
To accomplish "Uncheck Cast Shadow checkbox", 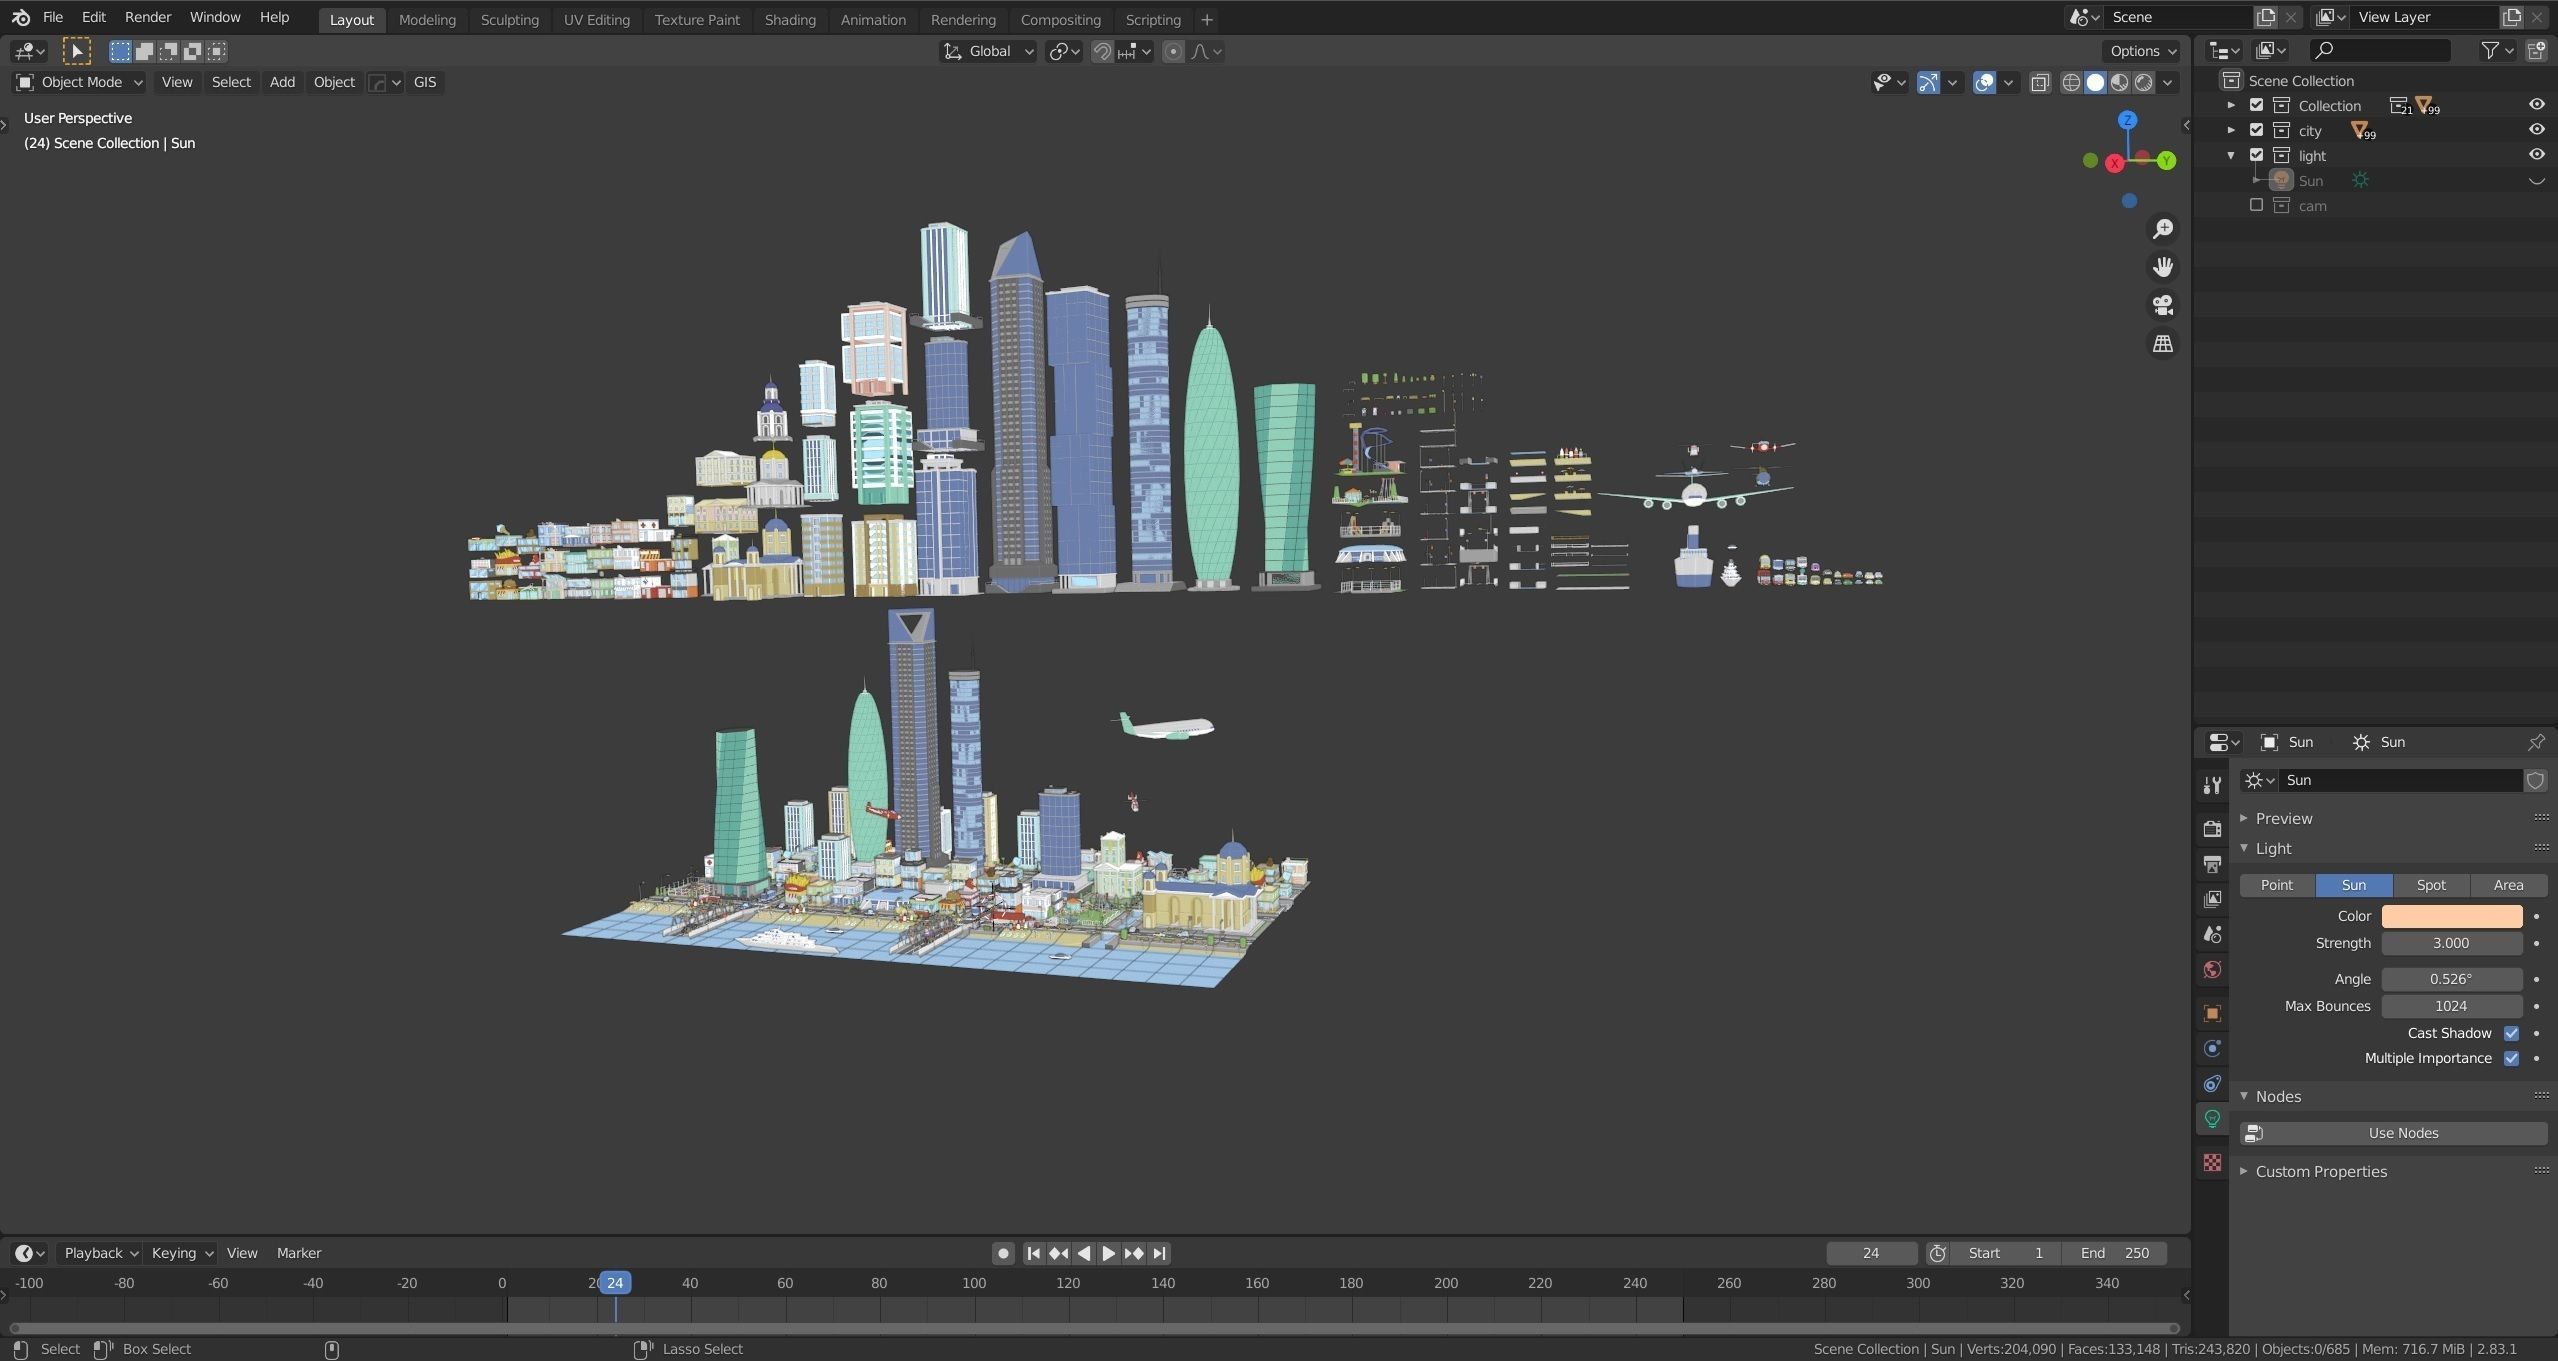I will coord(2511,1033).
